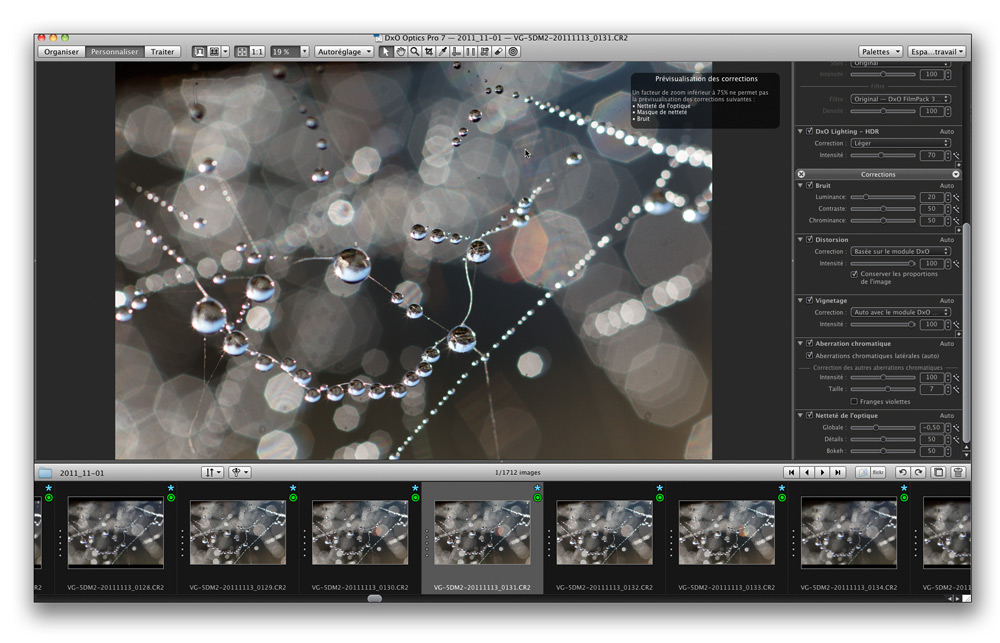Open the Corrections palette menu arrow
Viewport: 1000px width, 643px height.
(956, 174)
